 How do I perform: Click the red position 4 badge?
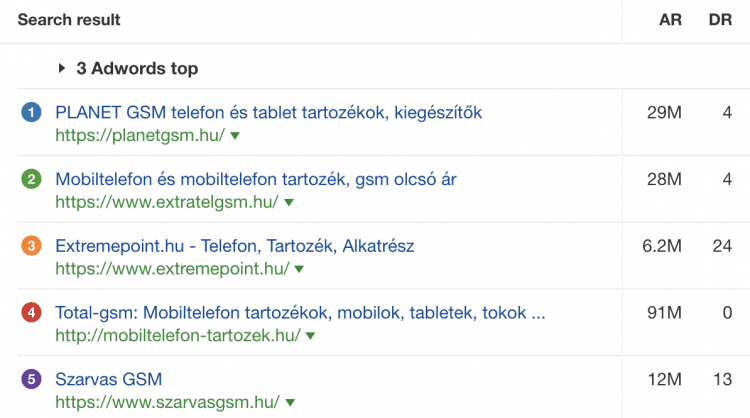point(31,313)
